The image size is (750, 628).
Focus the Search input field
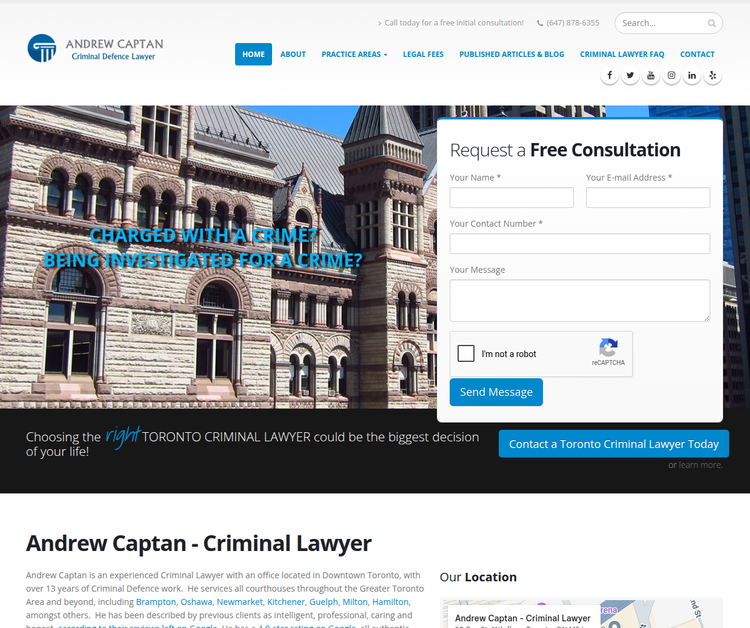(662, 23)
